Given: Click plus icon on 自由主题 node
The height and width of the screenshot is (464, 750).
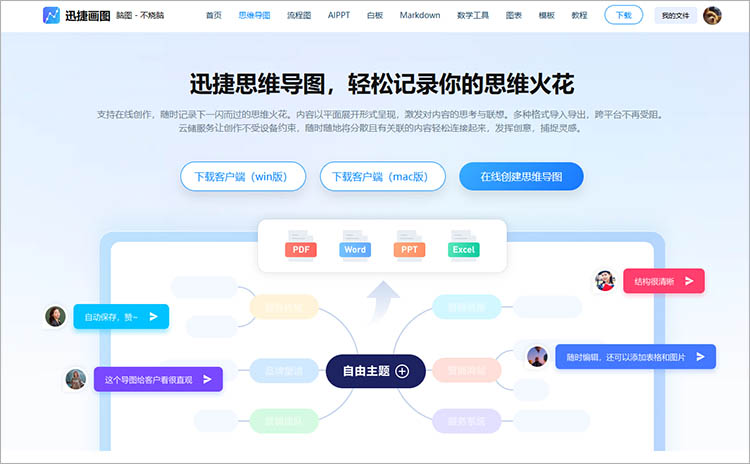Looking at the screenshot, I should [x=402, y=371].
